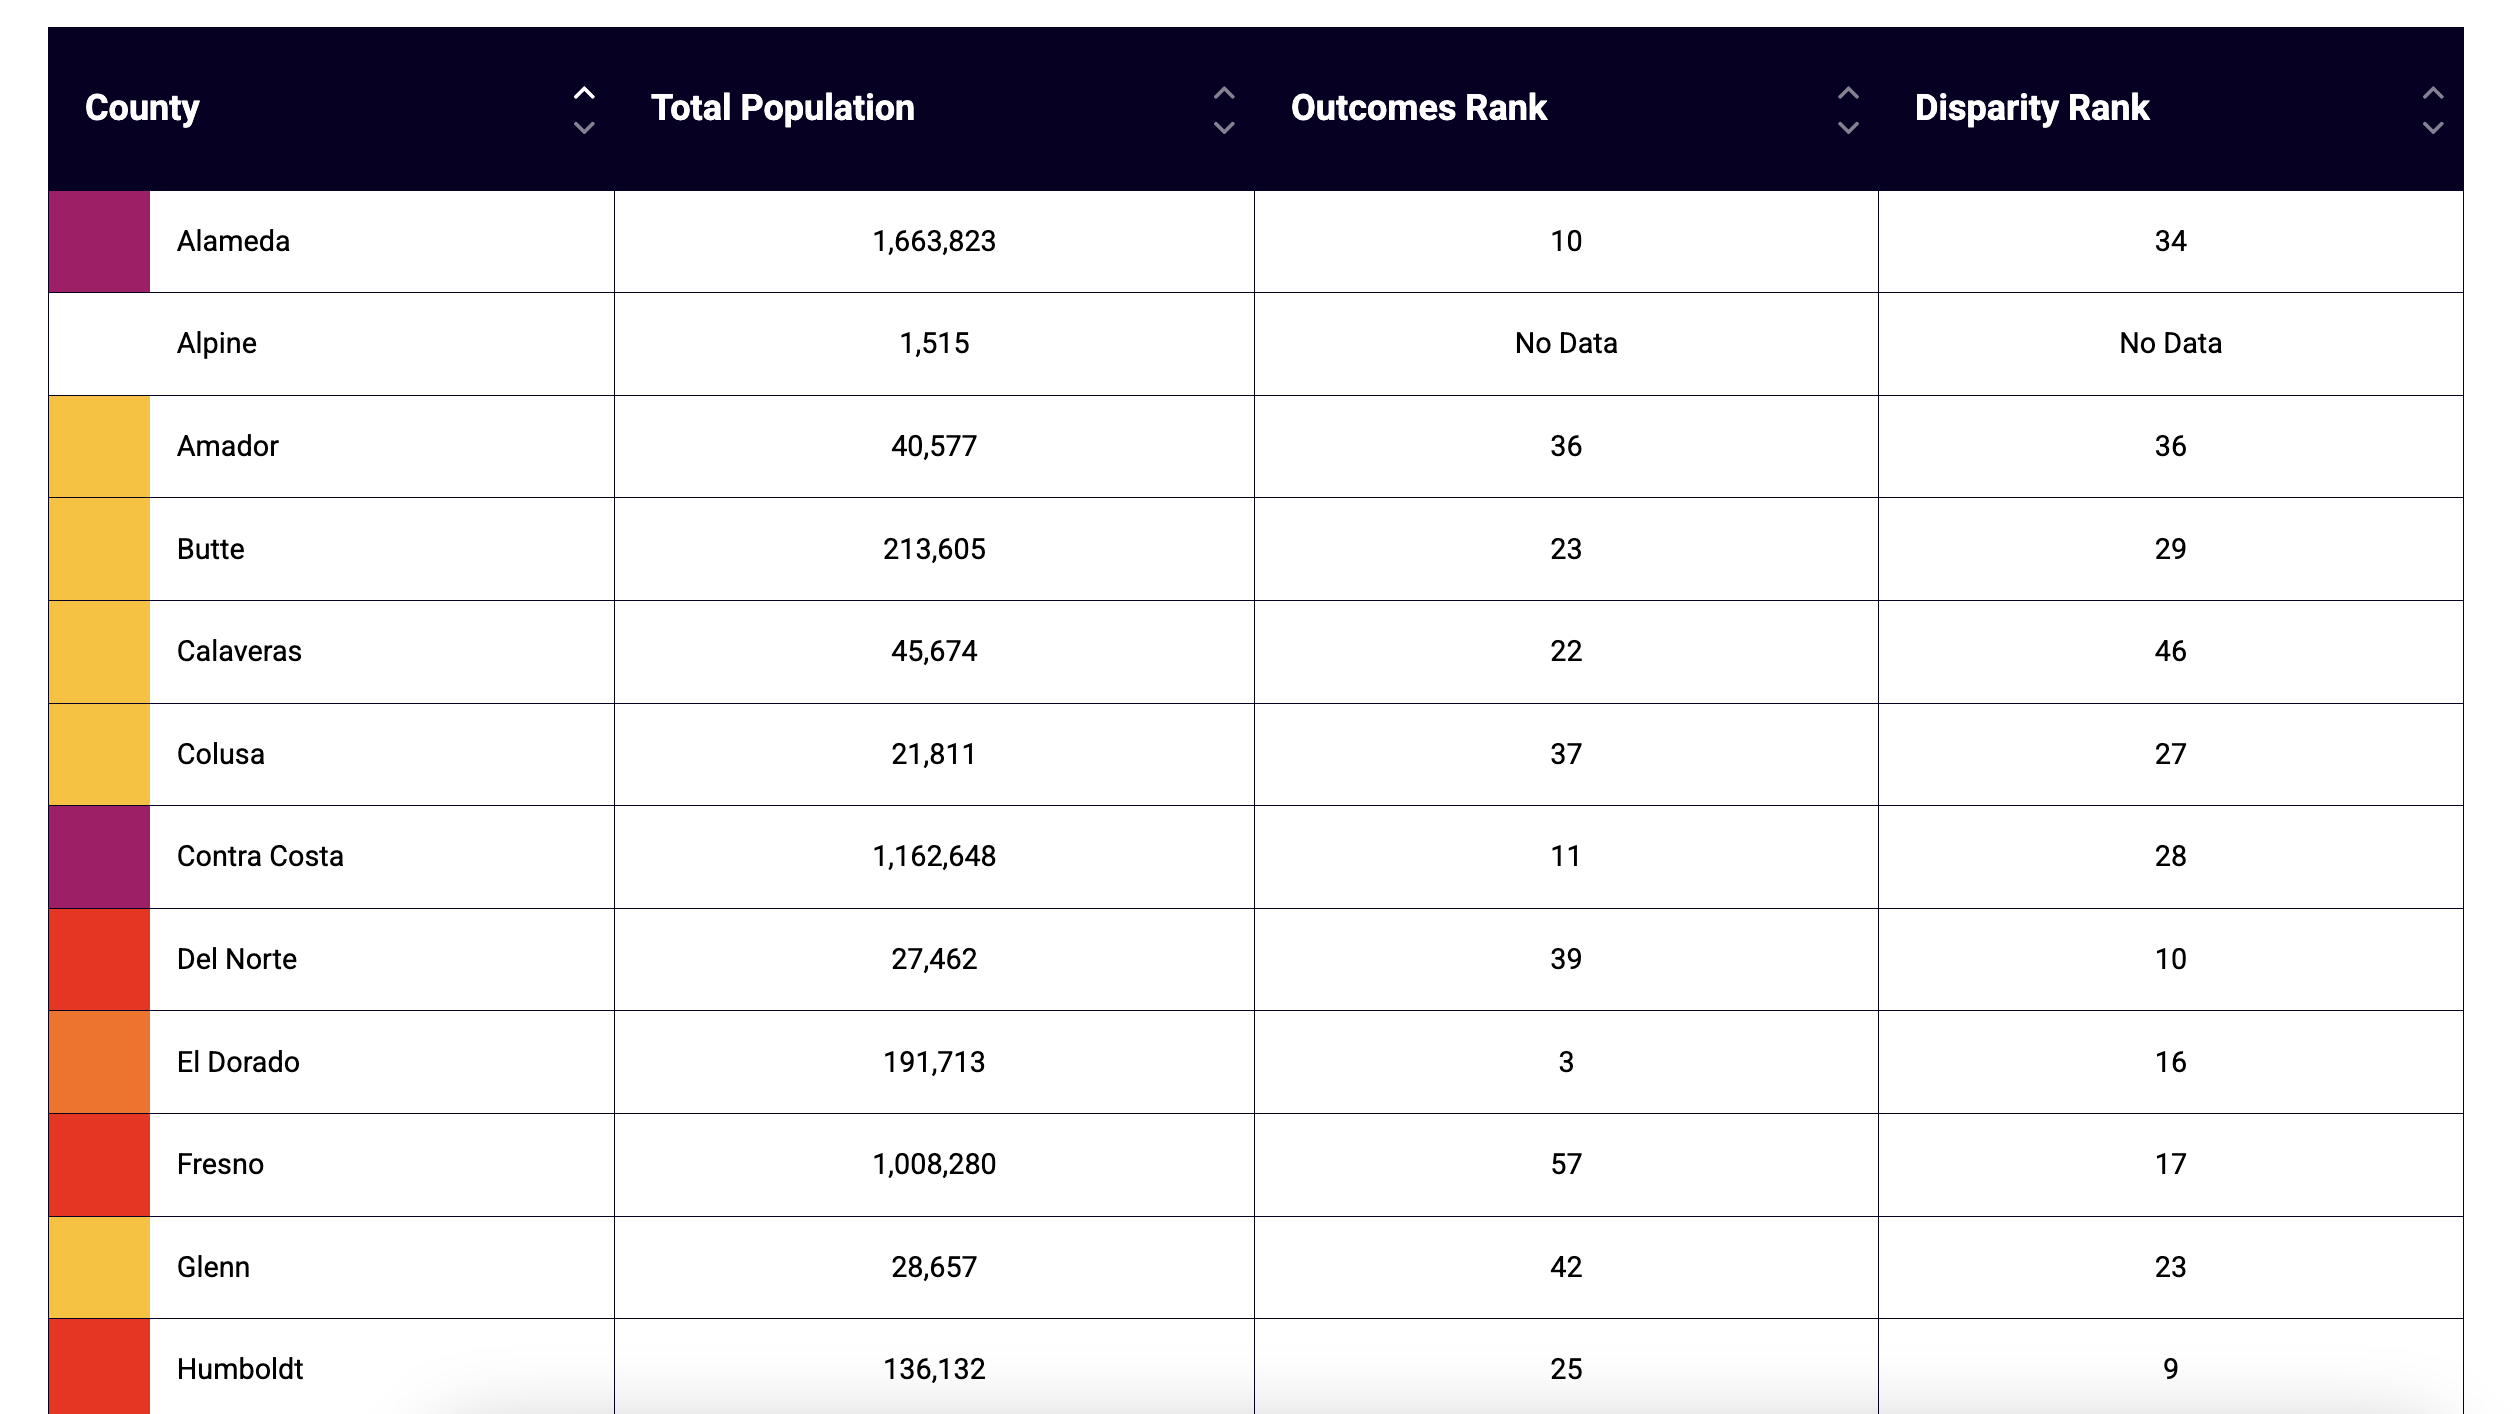Click the Outcomes Rank header label

click(1418, 108)
